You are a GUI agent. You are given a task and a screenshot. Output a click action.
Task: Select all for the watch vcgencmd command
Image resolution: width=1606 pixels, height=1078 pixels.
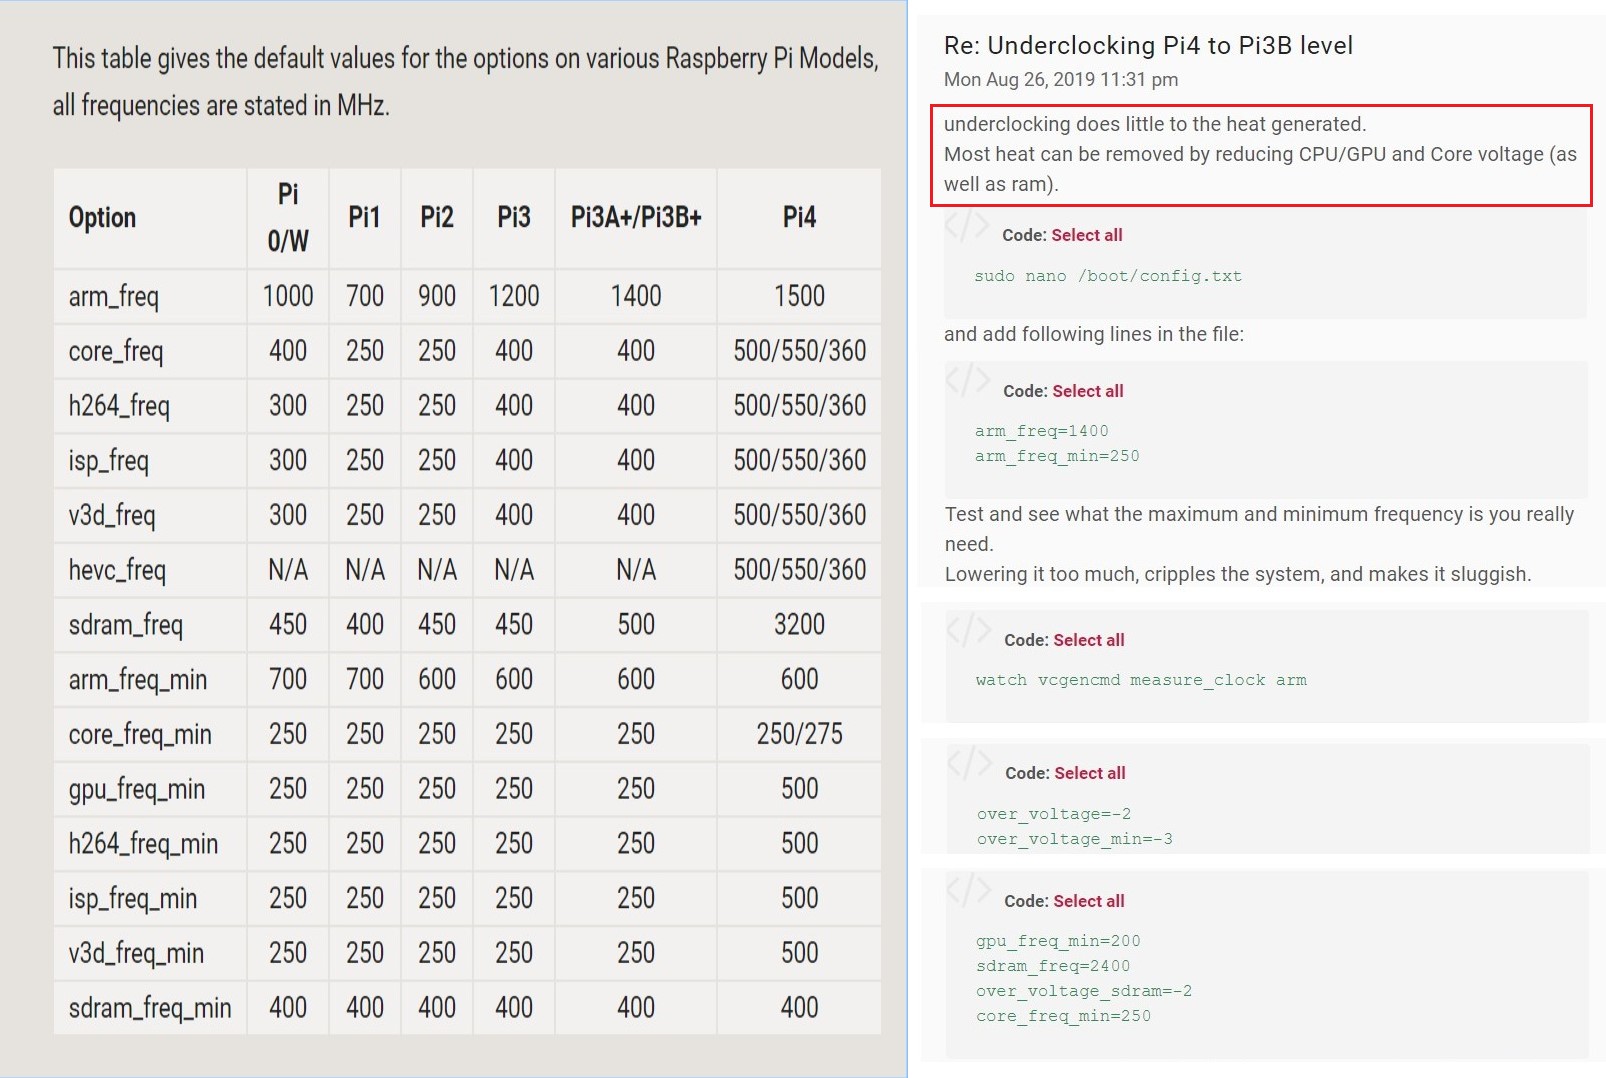[1088, 640]
